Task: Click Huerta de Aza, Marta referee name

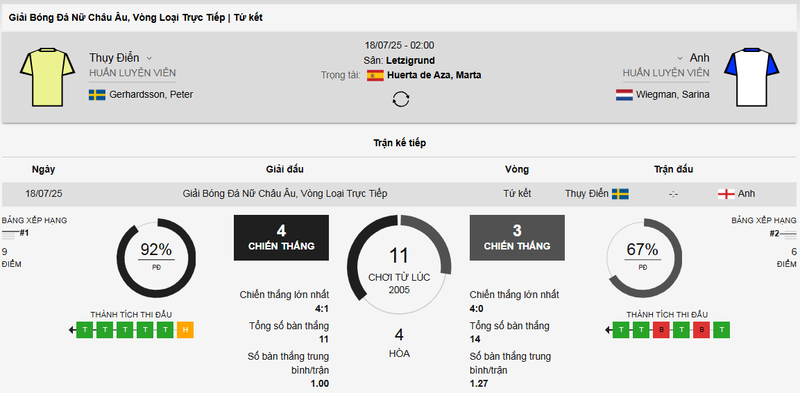Action: pyautogui.click(x=434, y=76)
